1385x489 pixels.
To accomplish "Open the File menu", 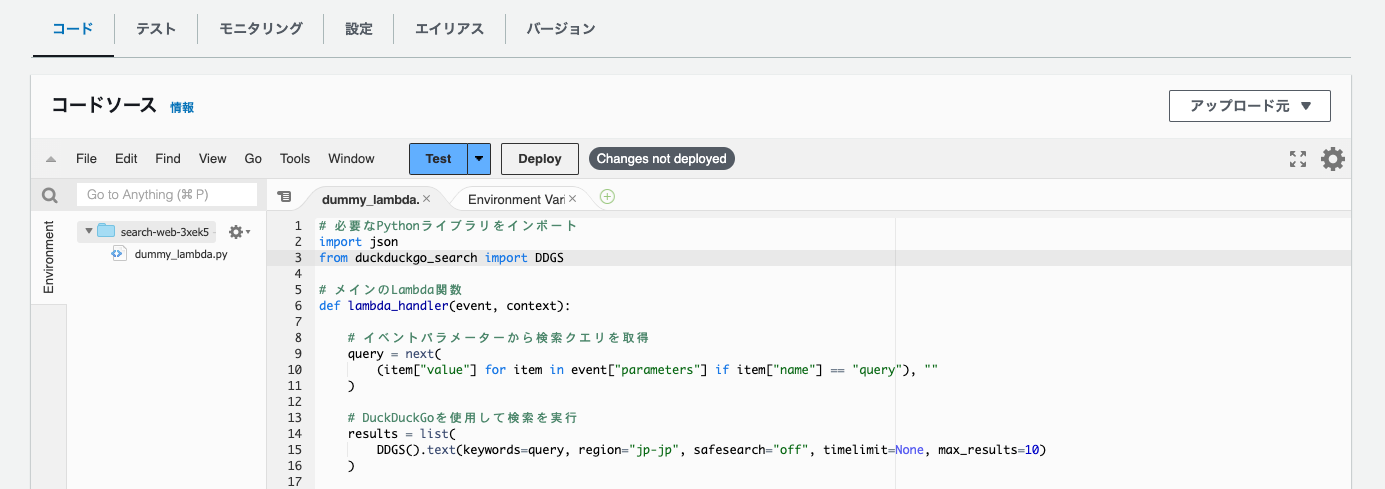I will [86, 159].
